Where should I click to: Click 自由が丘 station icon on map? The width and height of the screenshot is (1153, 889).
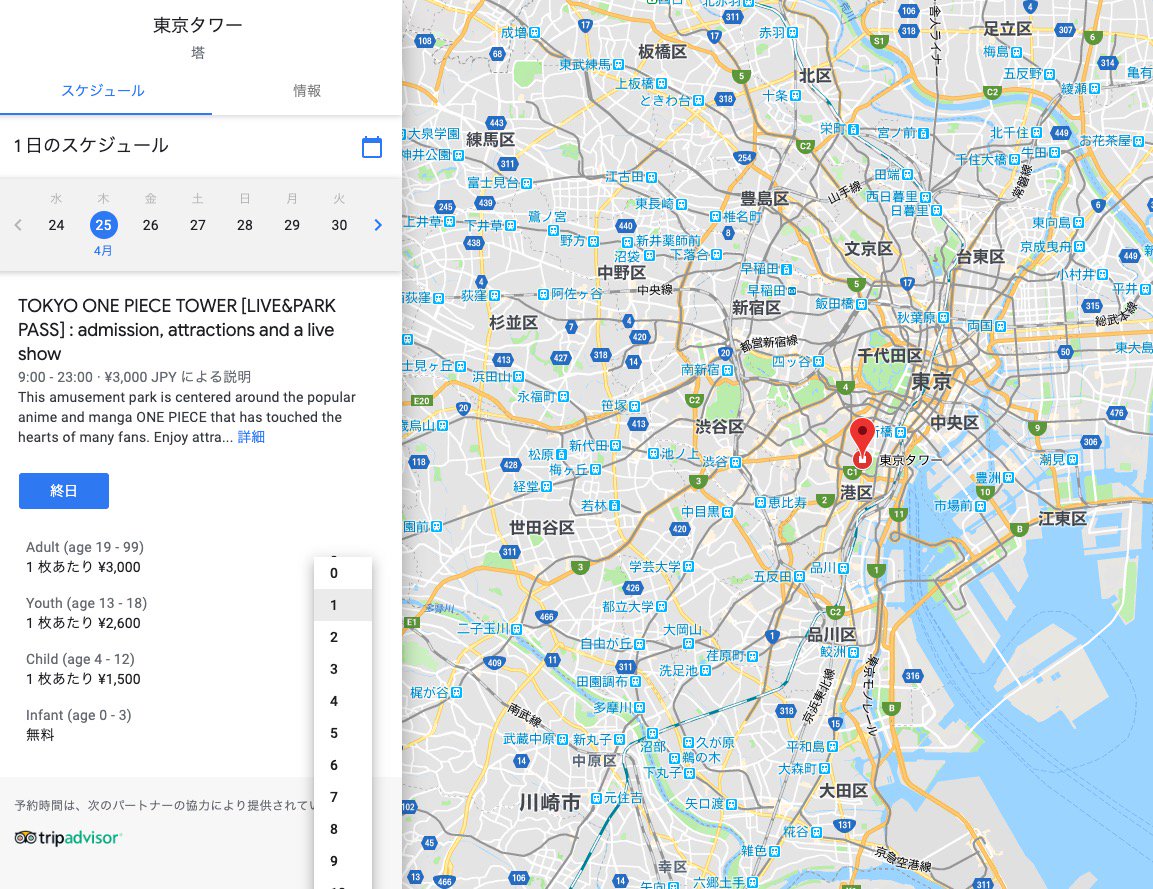pyautogui.click(x=639, y=644)
